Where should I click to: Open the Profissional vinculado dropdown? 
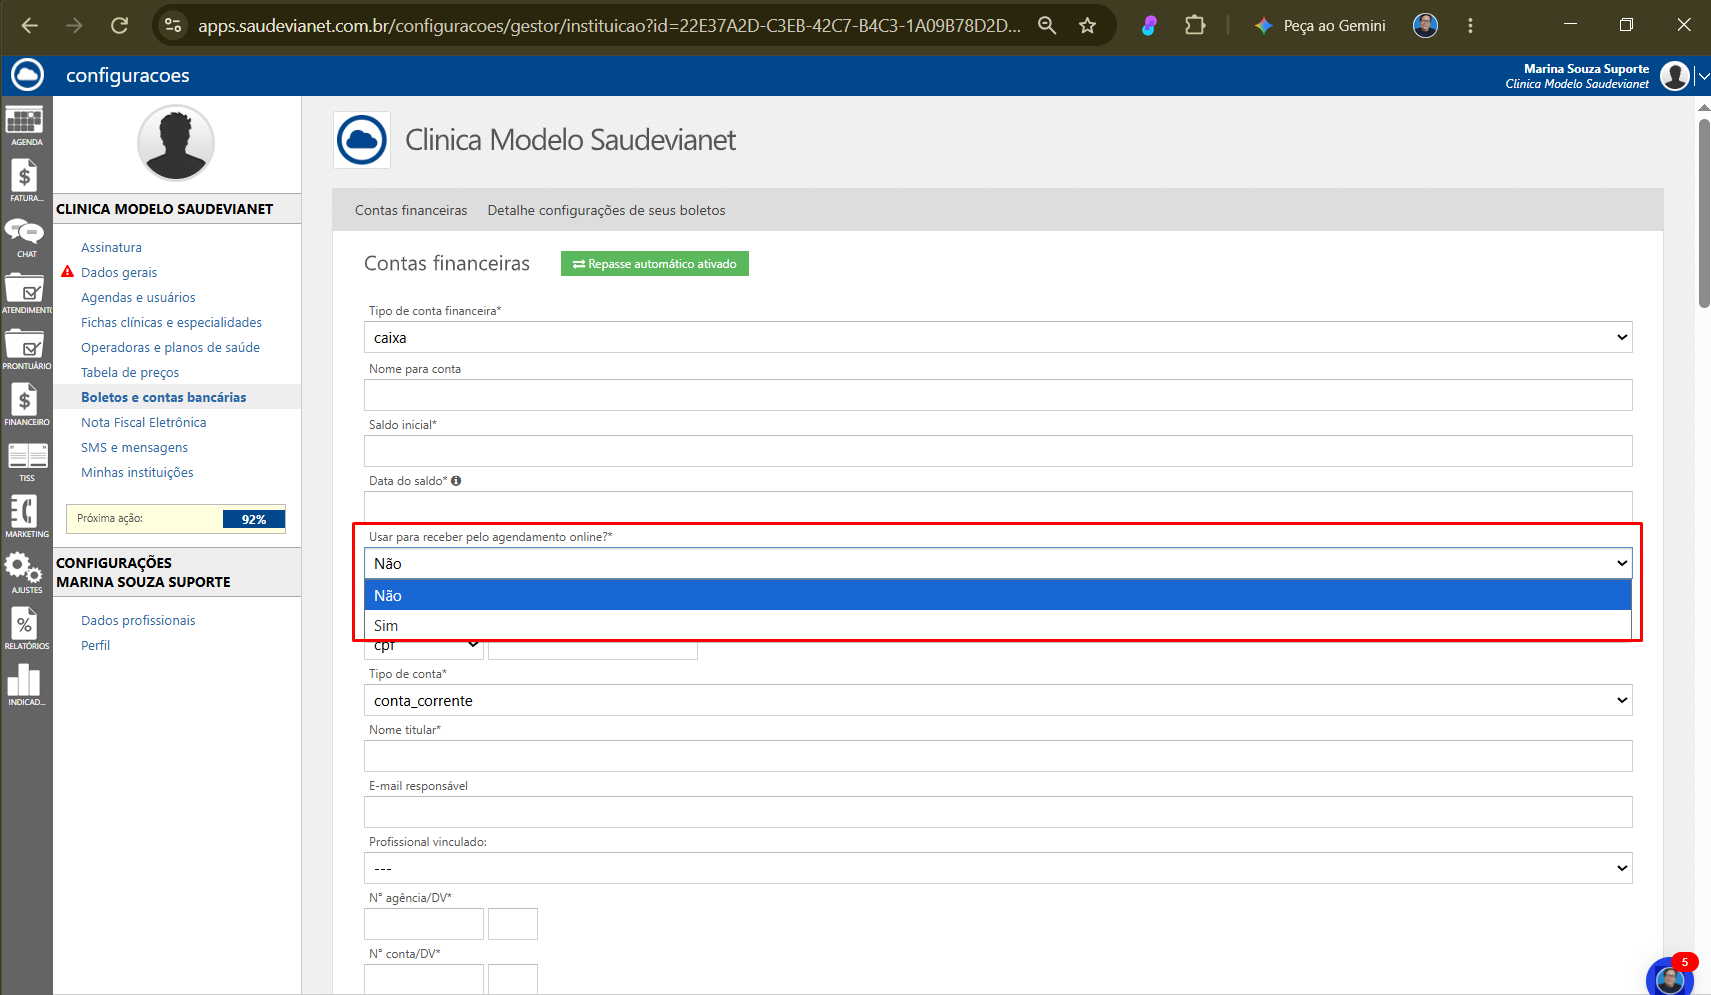tap(998, 869)
